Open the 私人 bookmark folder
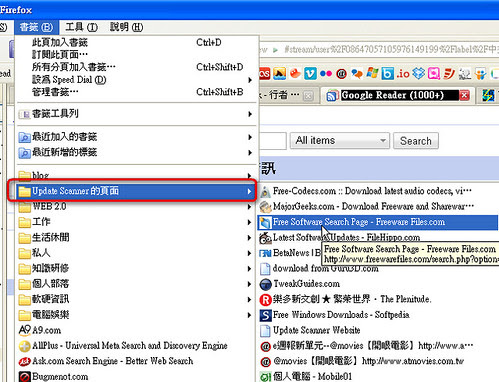Viewport: 499px width, 382px height. coord(137,253)
